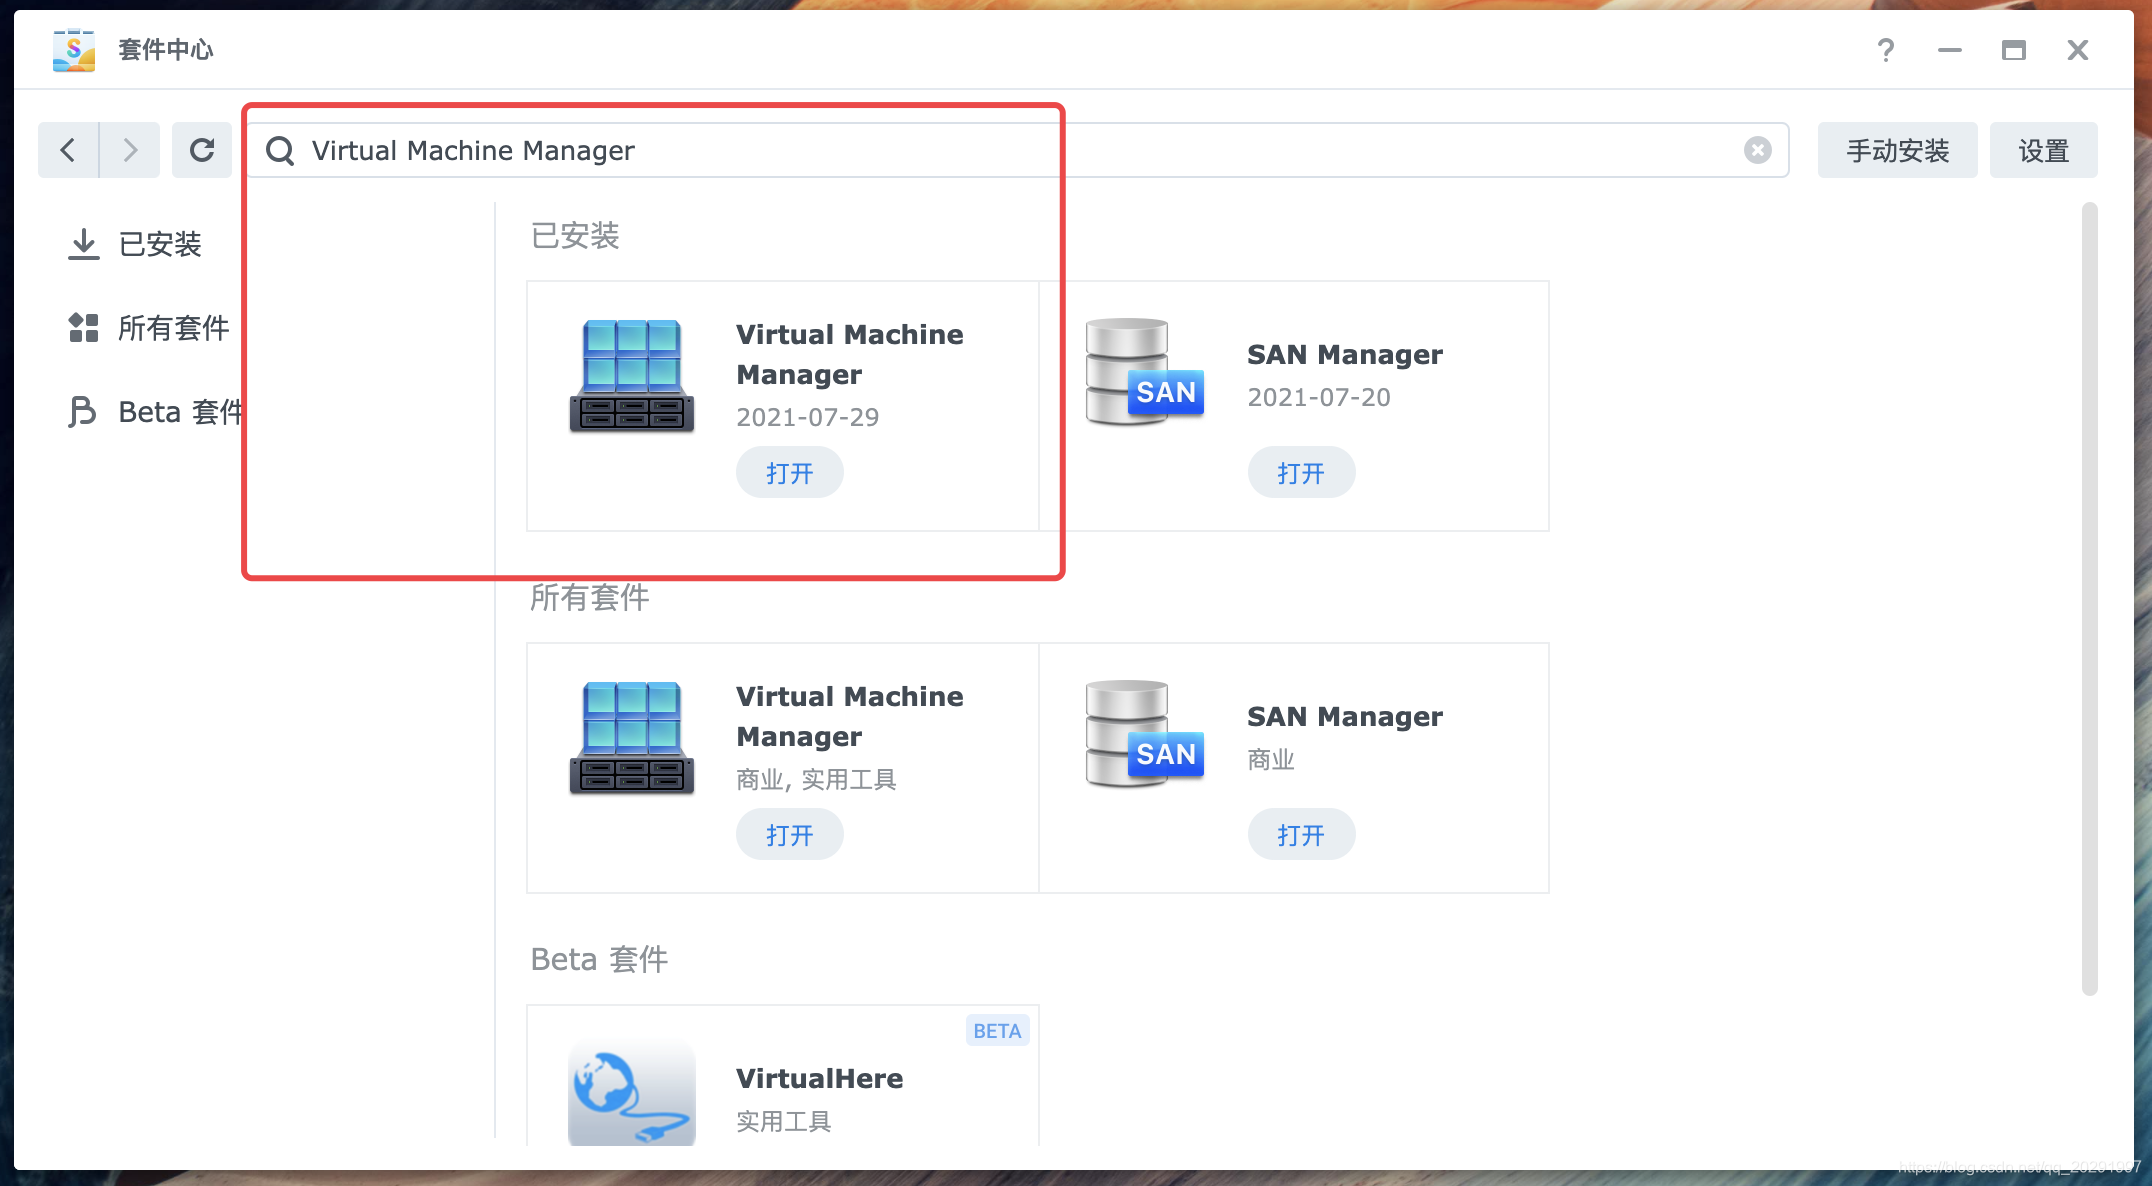Open Virtual Machine Manager in all packages
This screenshot has width=2152, height=1186.
pos(789,835)
